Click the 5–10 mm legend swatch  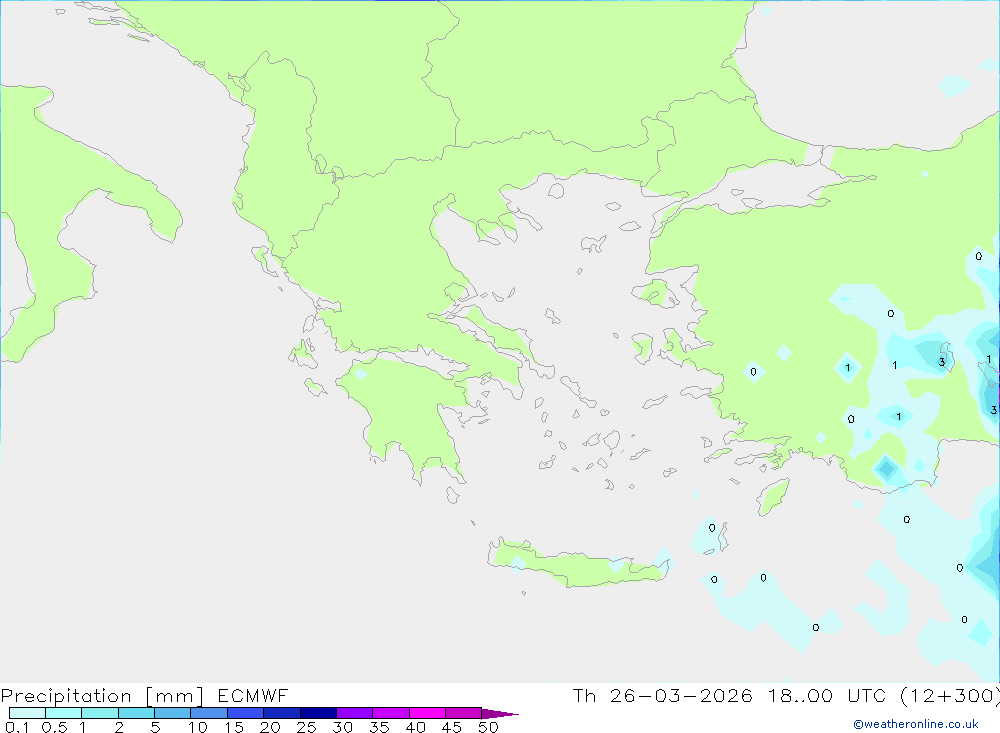[172, 713]
